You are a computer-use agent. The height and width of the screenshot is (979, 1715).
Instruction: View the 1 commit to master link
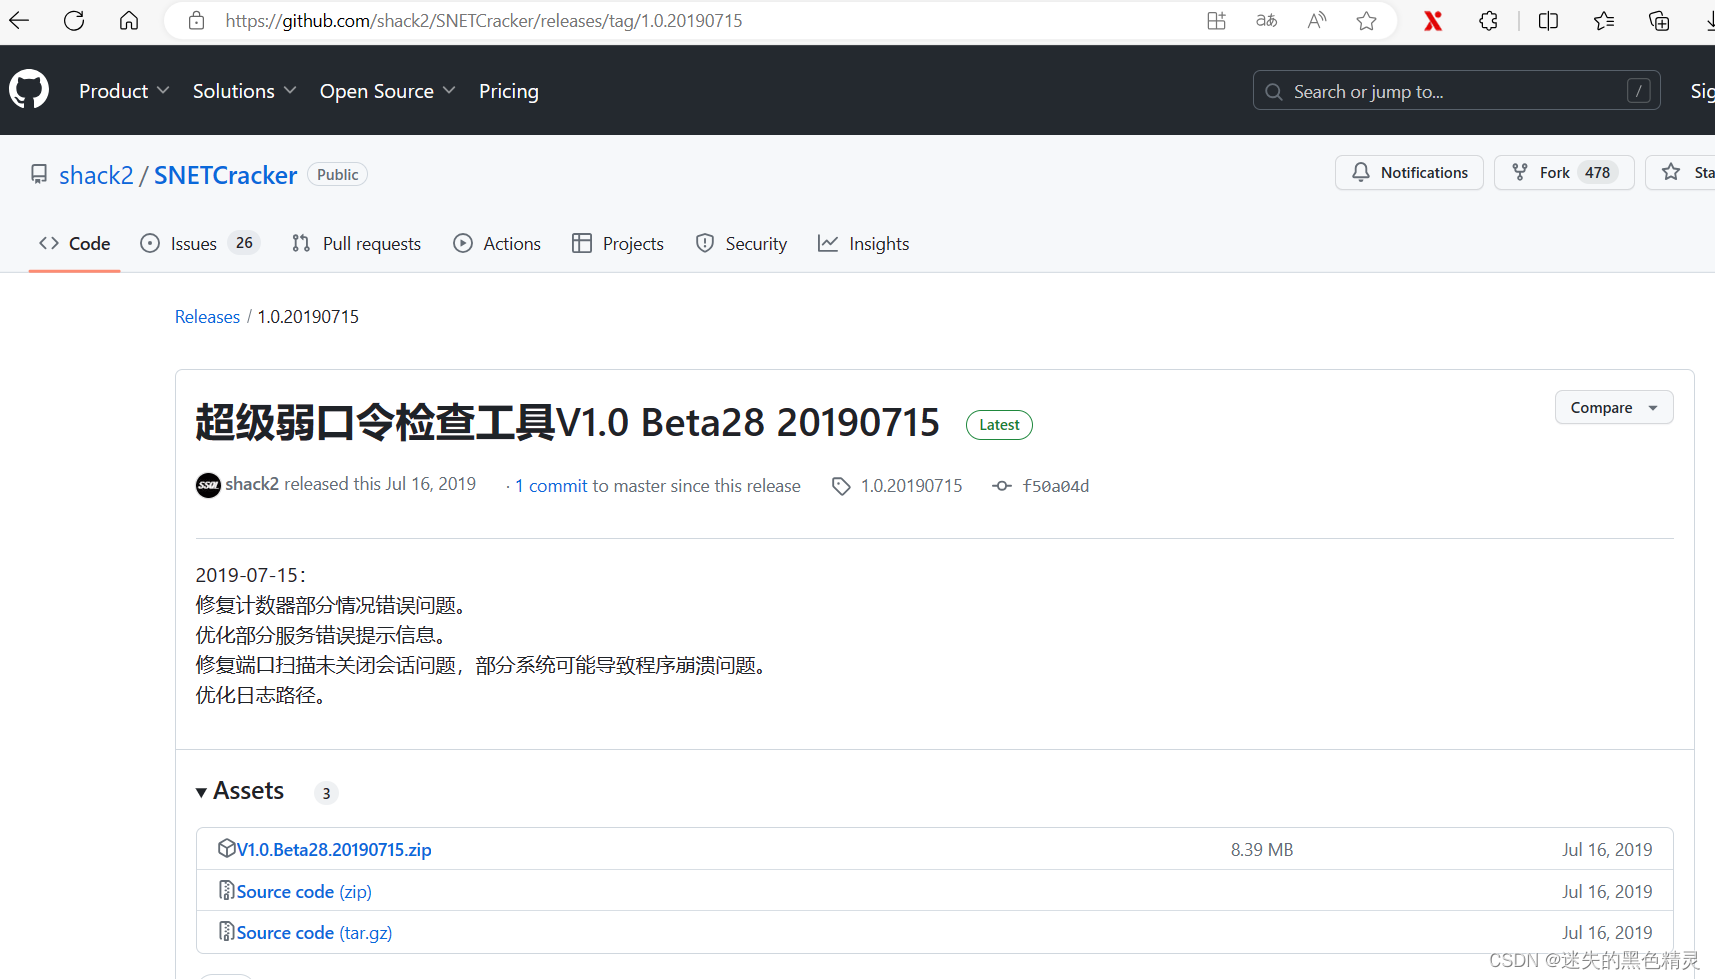coord(551,486)
